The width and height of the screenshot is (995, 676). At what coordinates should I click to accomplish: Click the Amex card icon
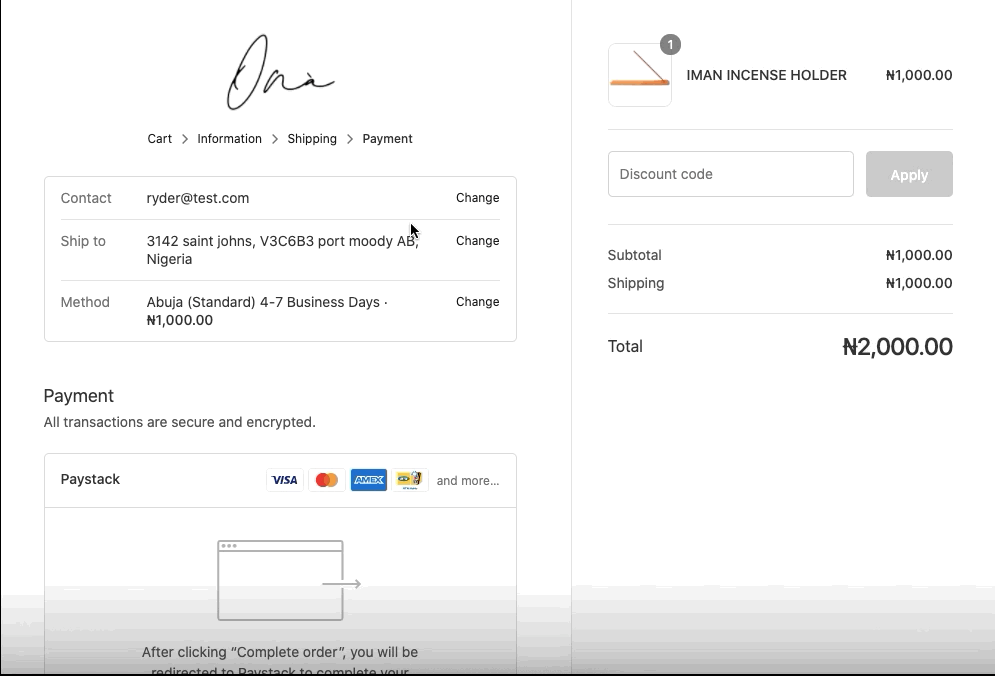coord(369,480)
